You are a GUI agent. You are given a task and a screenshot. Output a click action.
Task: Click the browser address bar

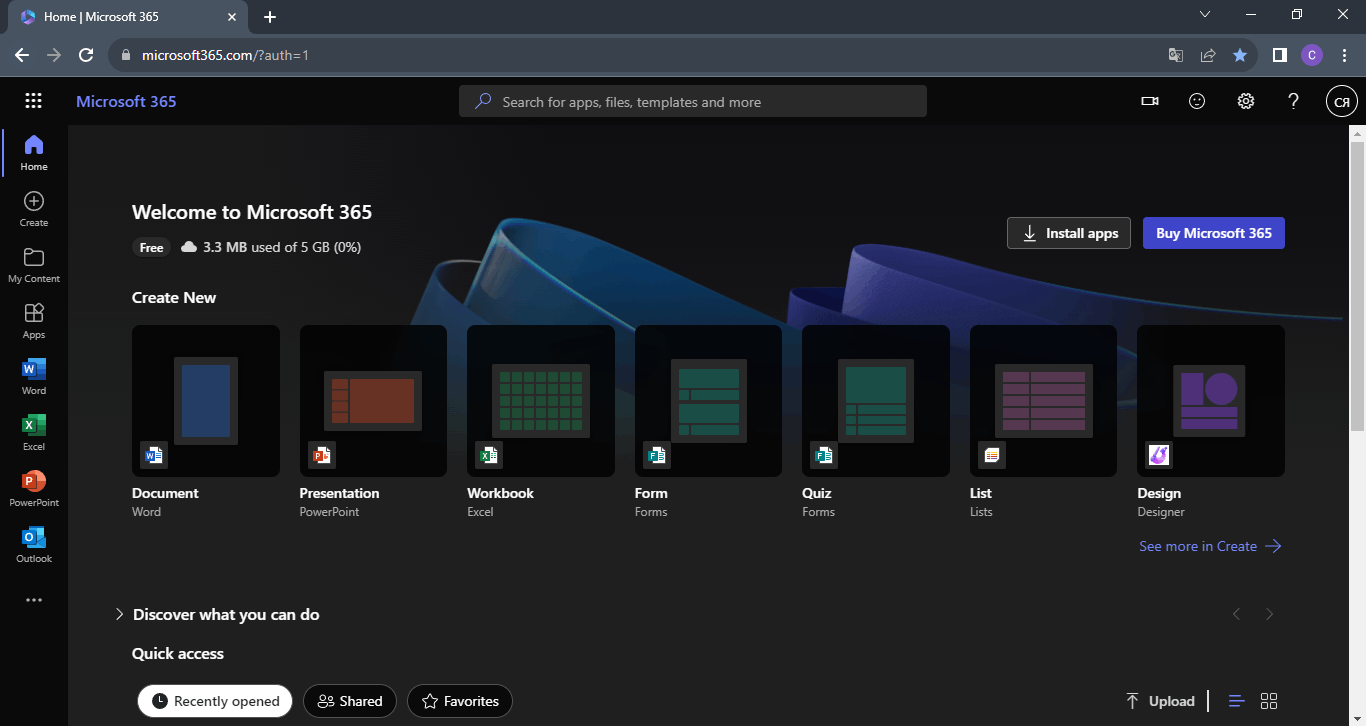tap(640, 55)
